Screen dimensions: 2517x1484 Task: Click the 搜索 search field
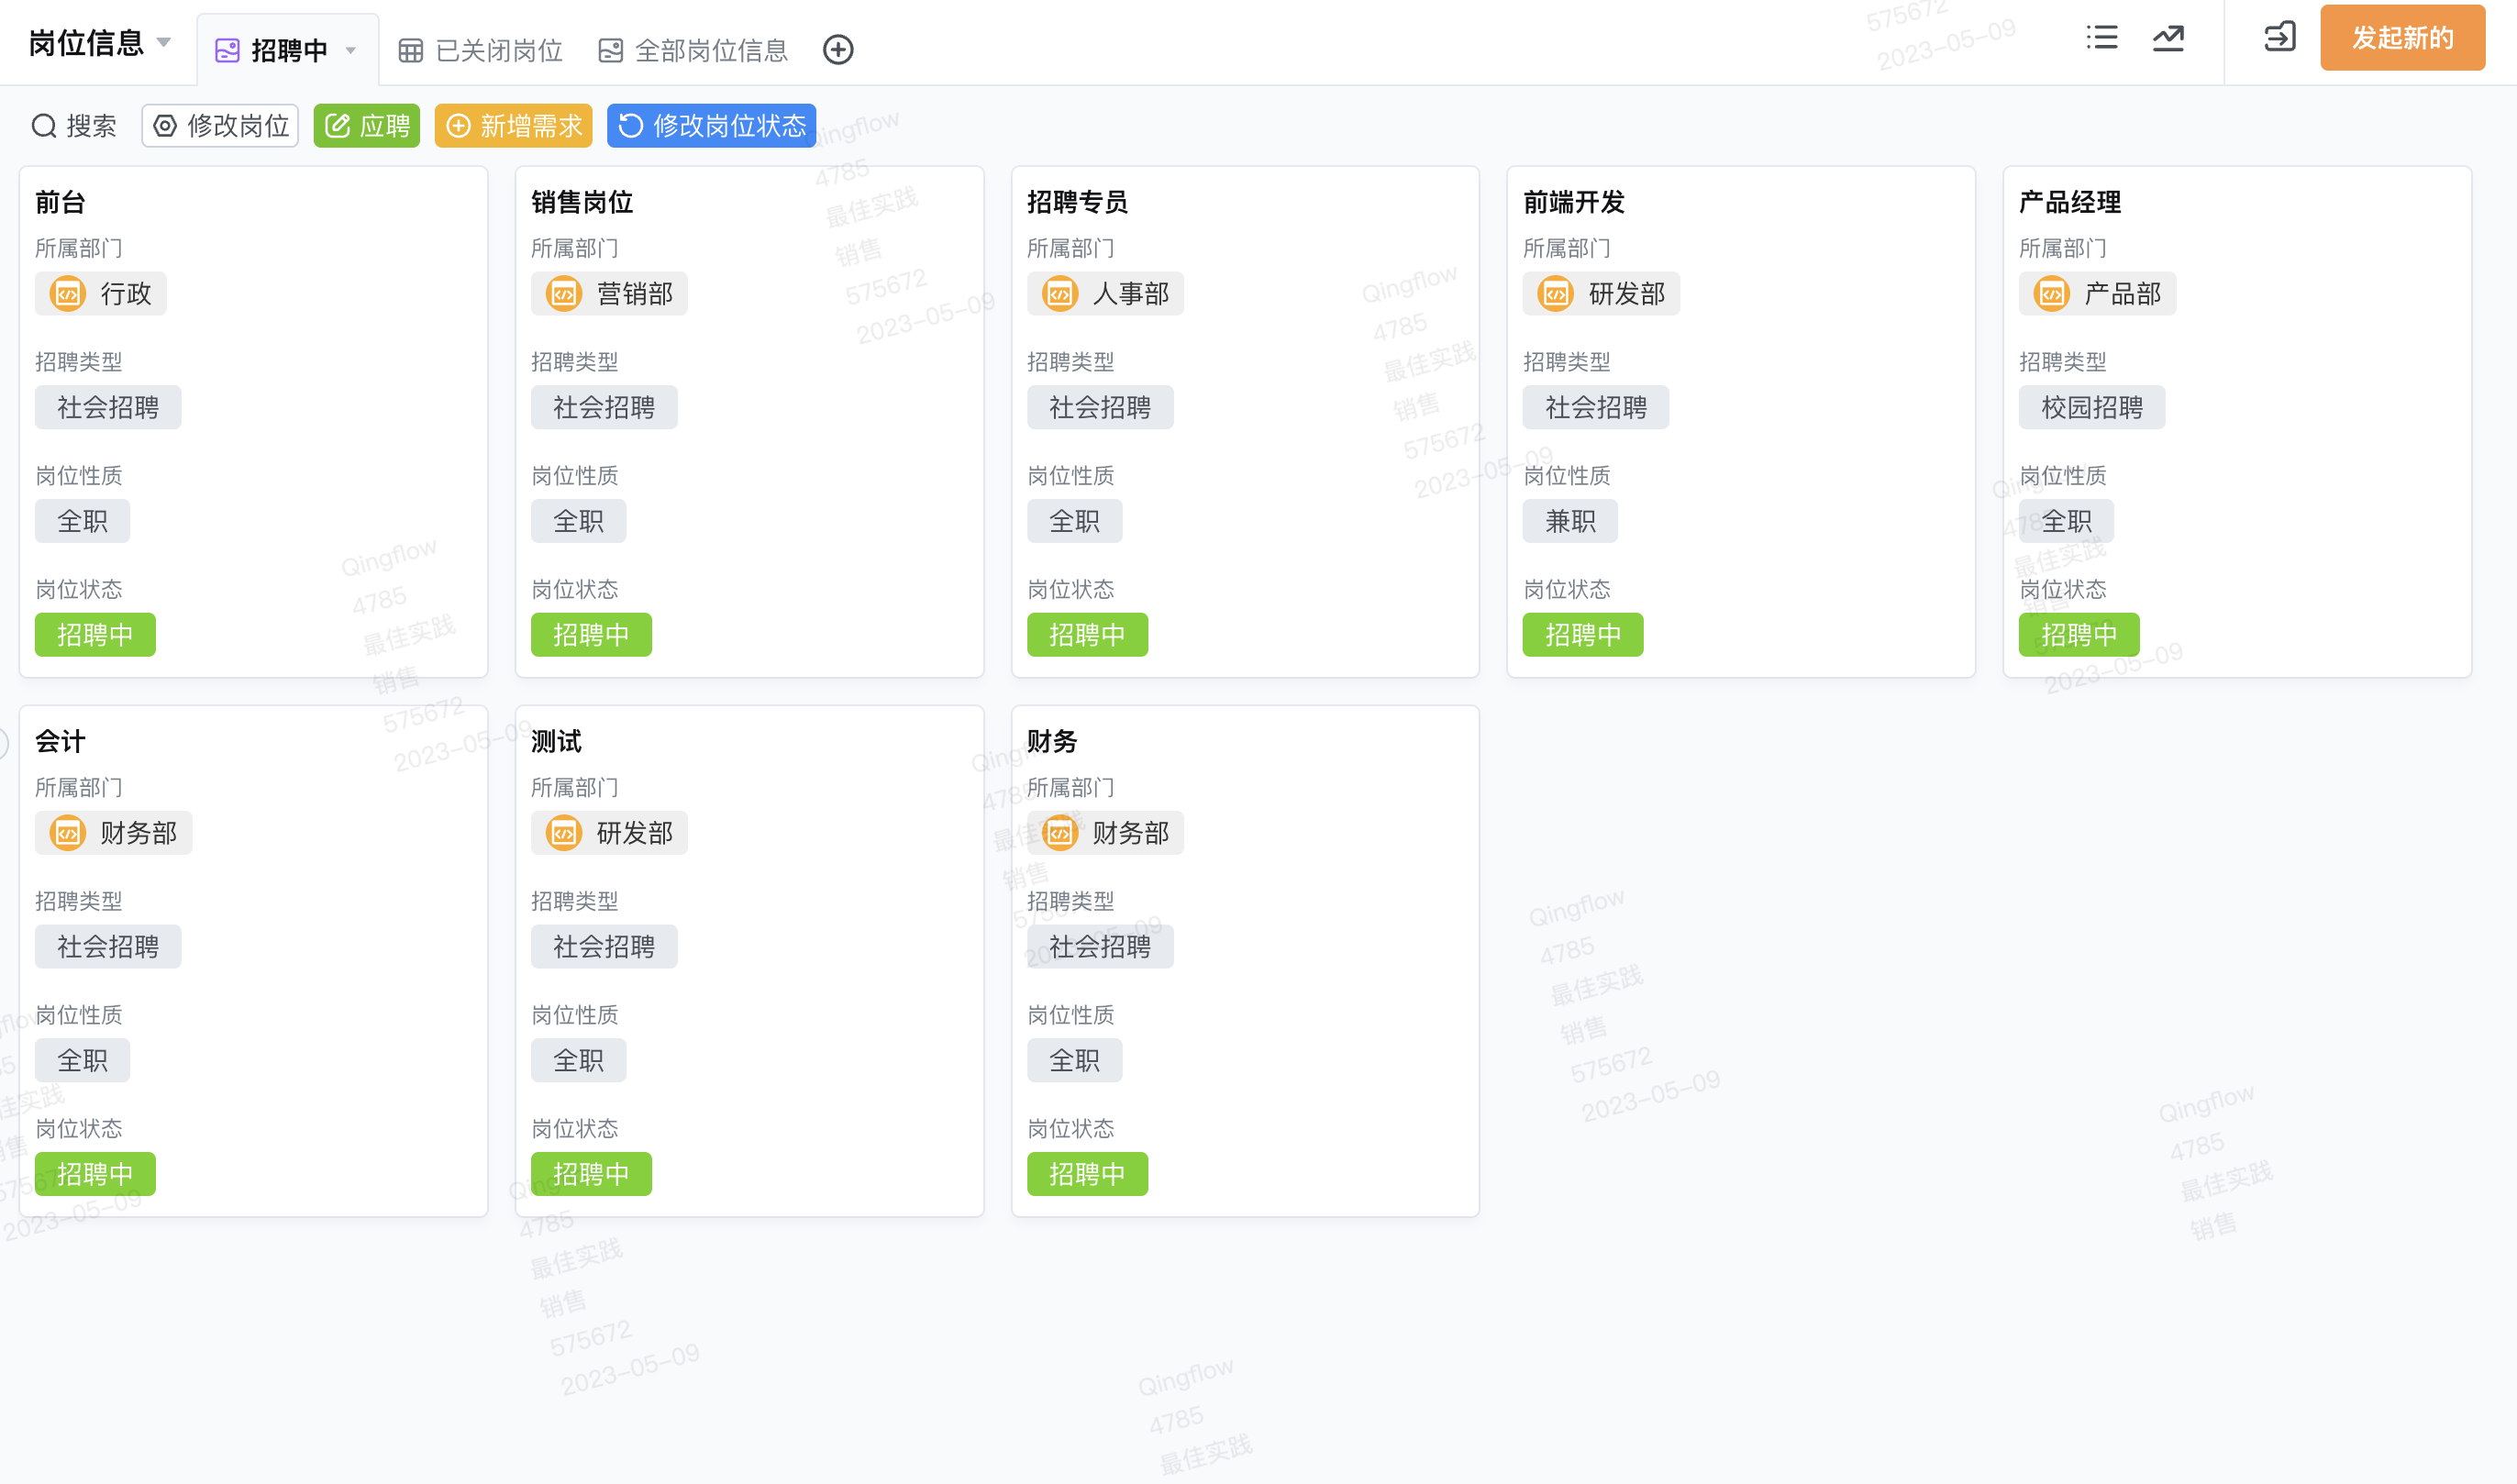pos(74,126)
